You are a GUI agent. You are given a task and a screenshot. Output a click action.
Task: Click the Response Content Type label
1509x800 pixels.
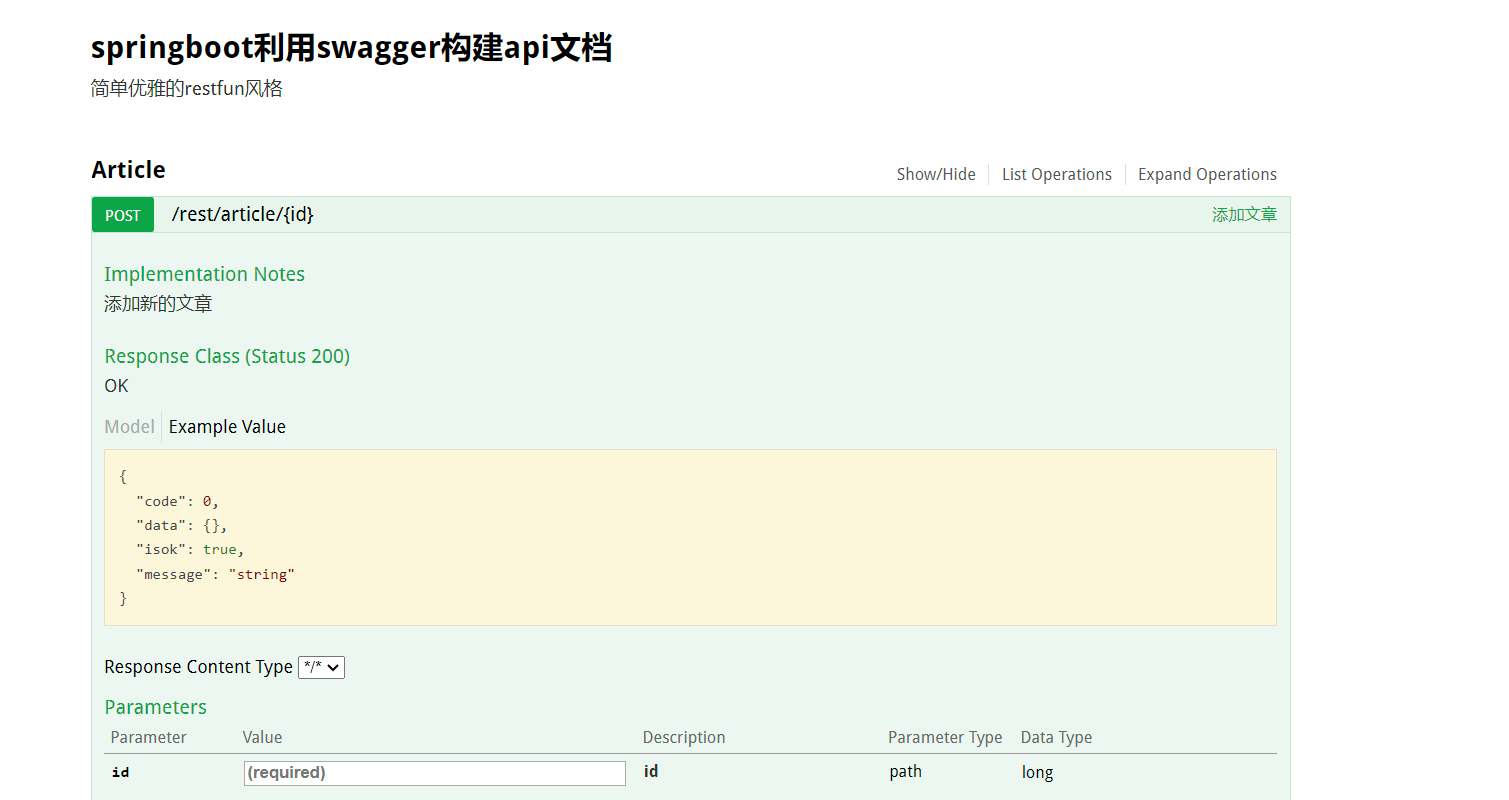pyautogui.click(x=198, y=667)
